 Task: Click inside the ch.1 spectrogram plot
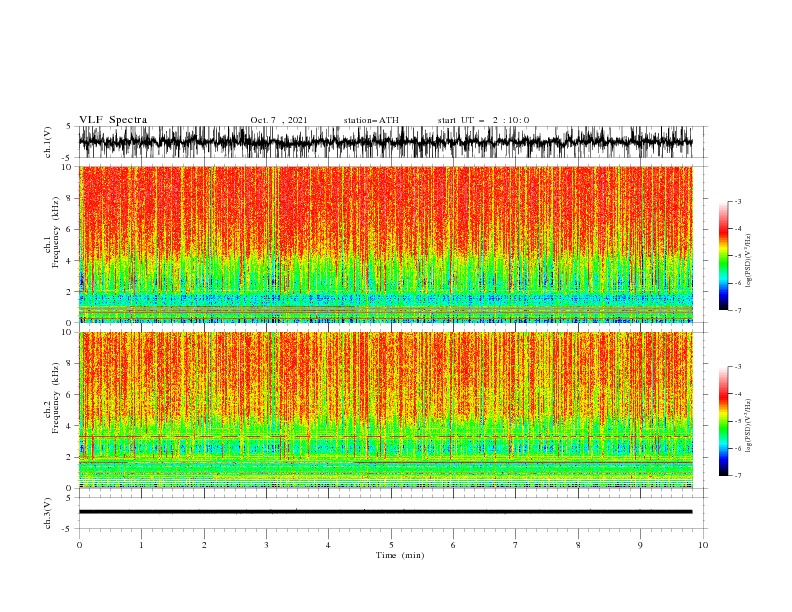coord(385,244)
